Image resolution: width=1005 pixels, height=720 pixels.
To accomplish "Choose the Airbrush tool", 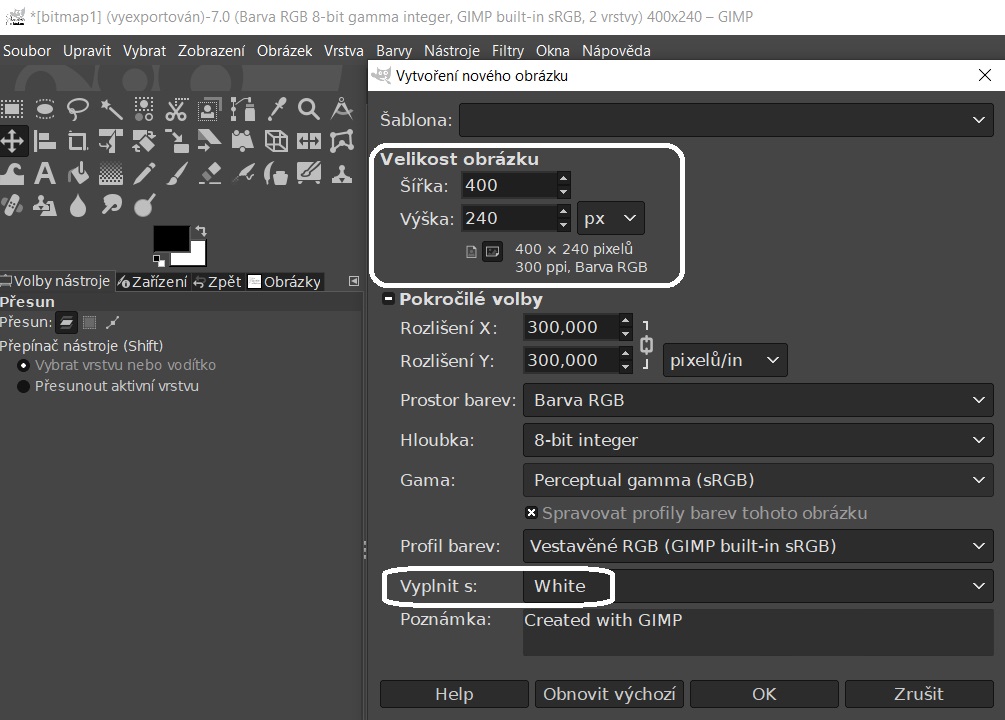I will pyautogui.click(x=242, y=174).
